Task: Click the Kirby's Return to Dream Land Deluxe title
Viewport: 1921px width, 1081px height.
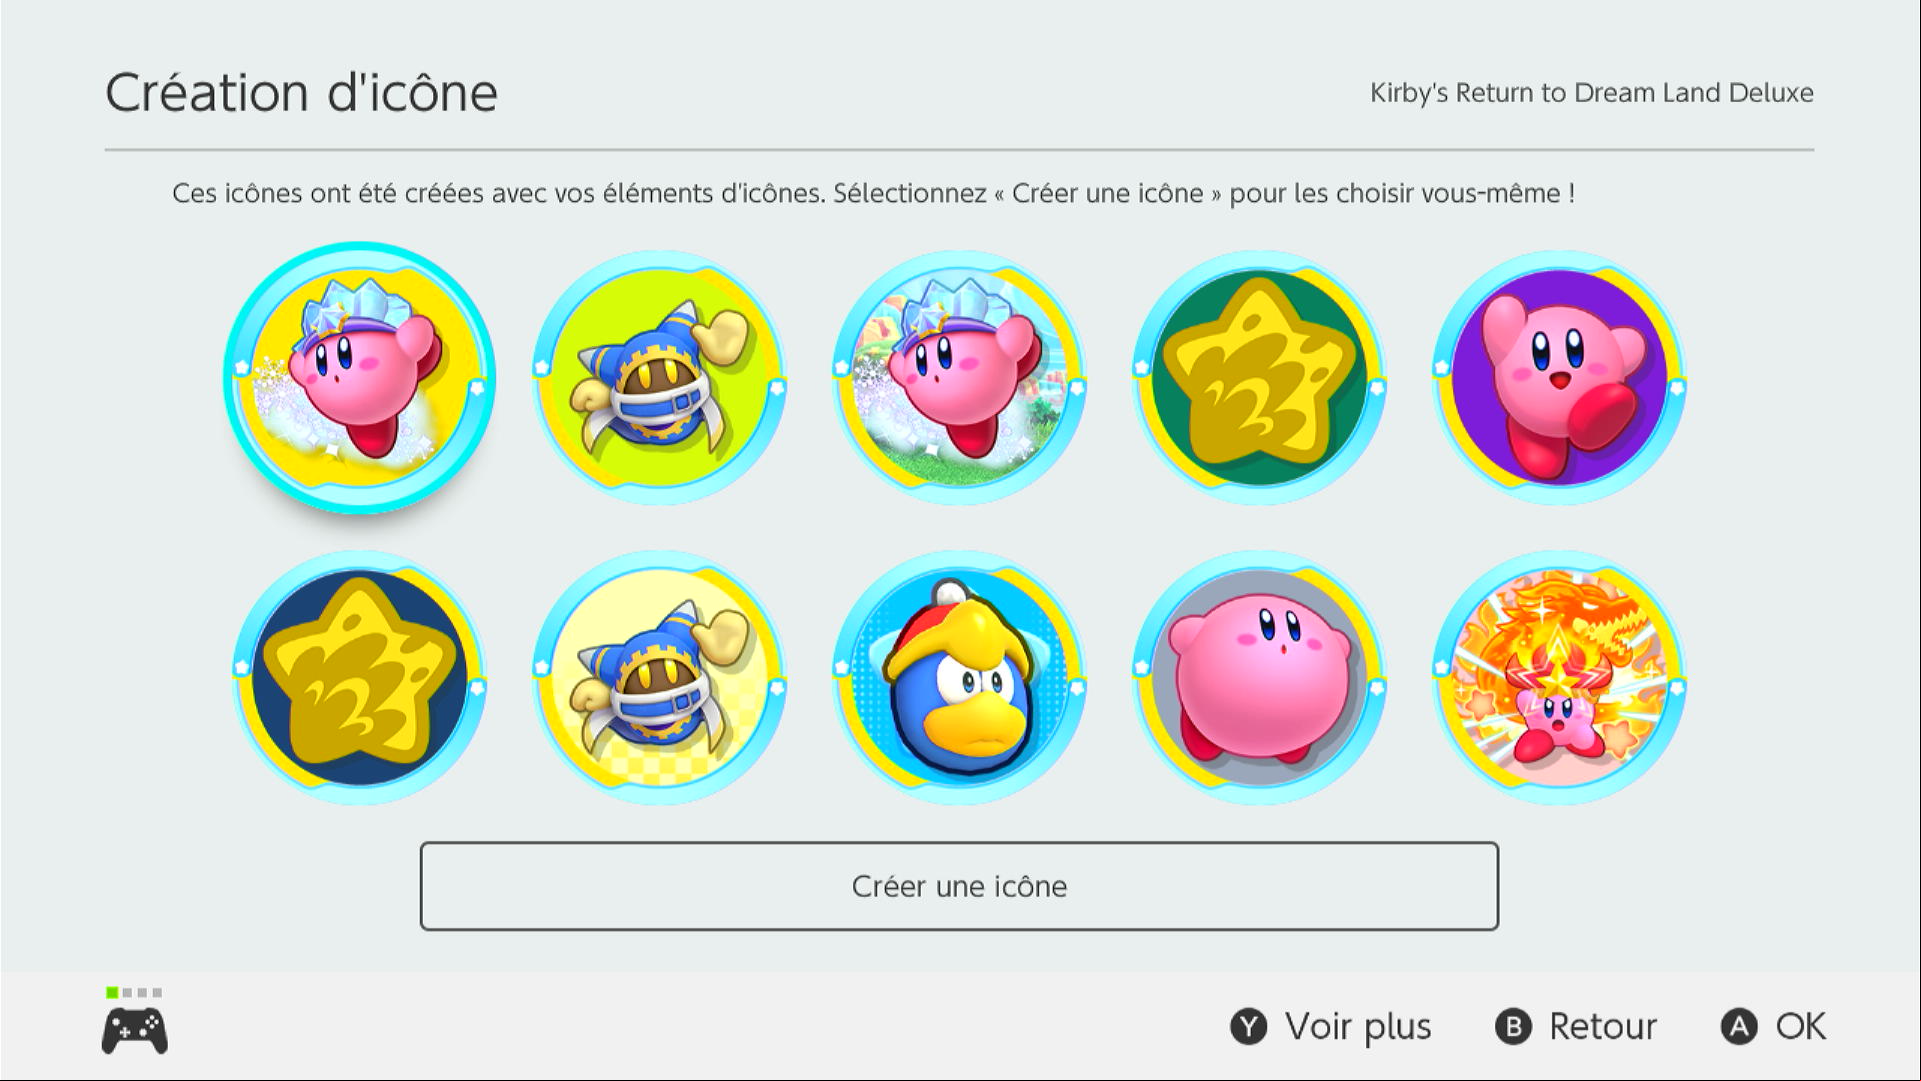Action: 1591,93
